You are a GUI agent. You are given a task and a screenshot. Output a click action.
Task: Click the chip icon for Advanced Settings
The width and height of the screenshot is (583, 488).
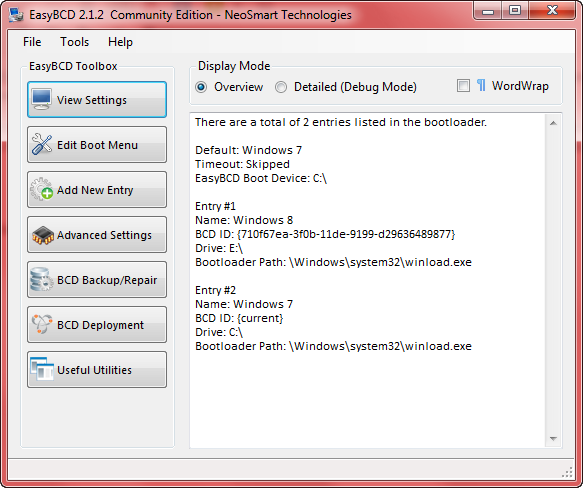43,235
